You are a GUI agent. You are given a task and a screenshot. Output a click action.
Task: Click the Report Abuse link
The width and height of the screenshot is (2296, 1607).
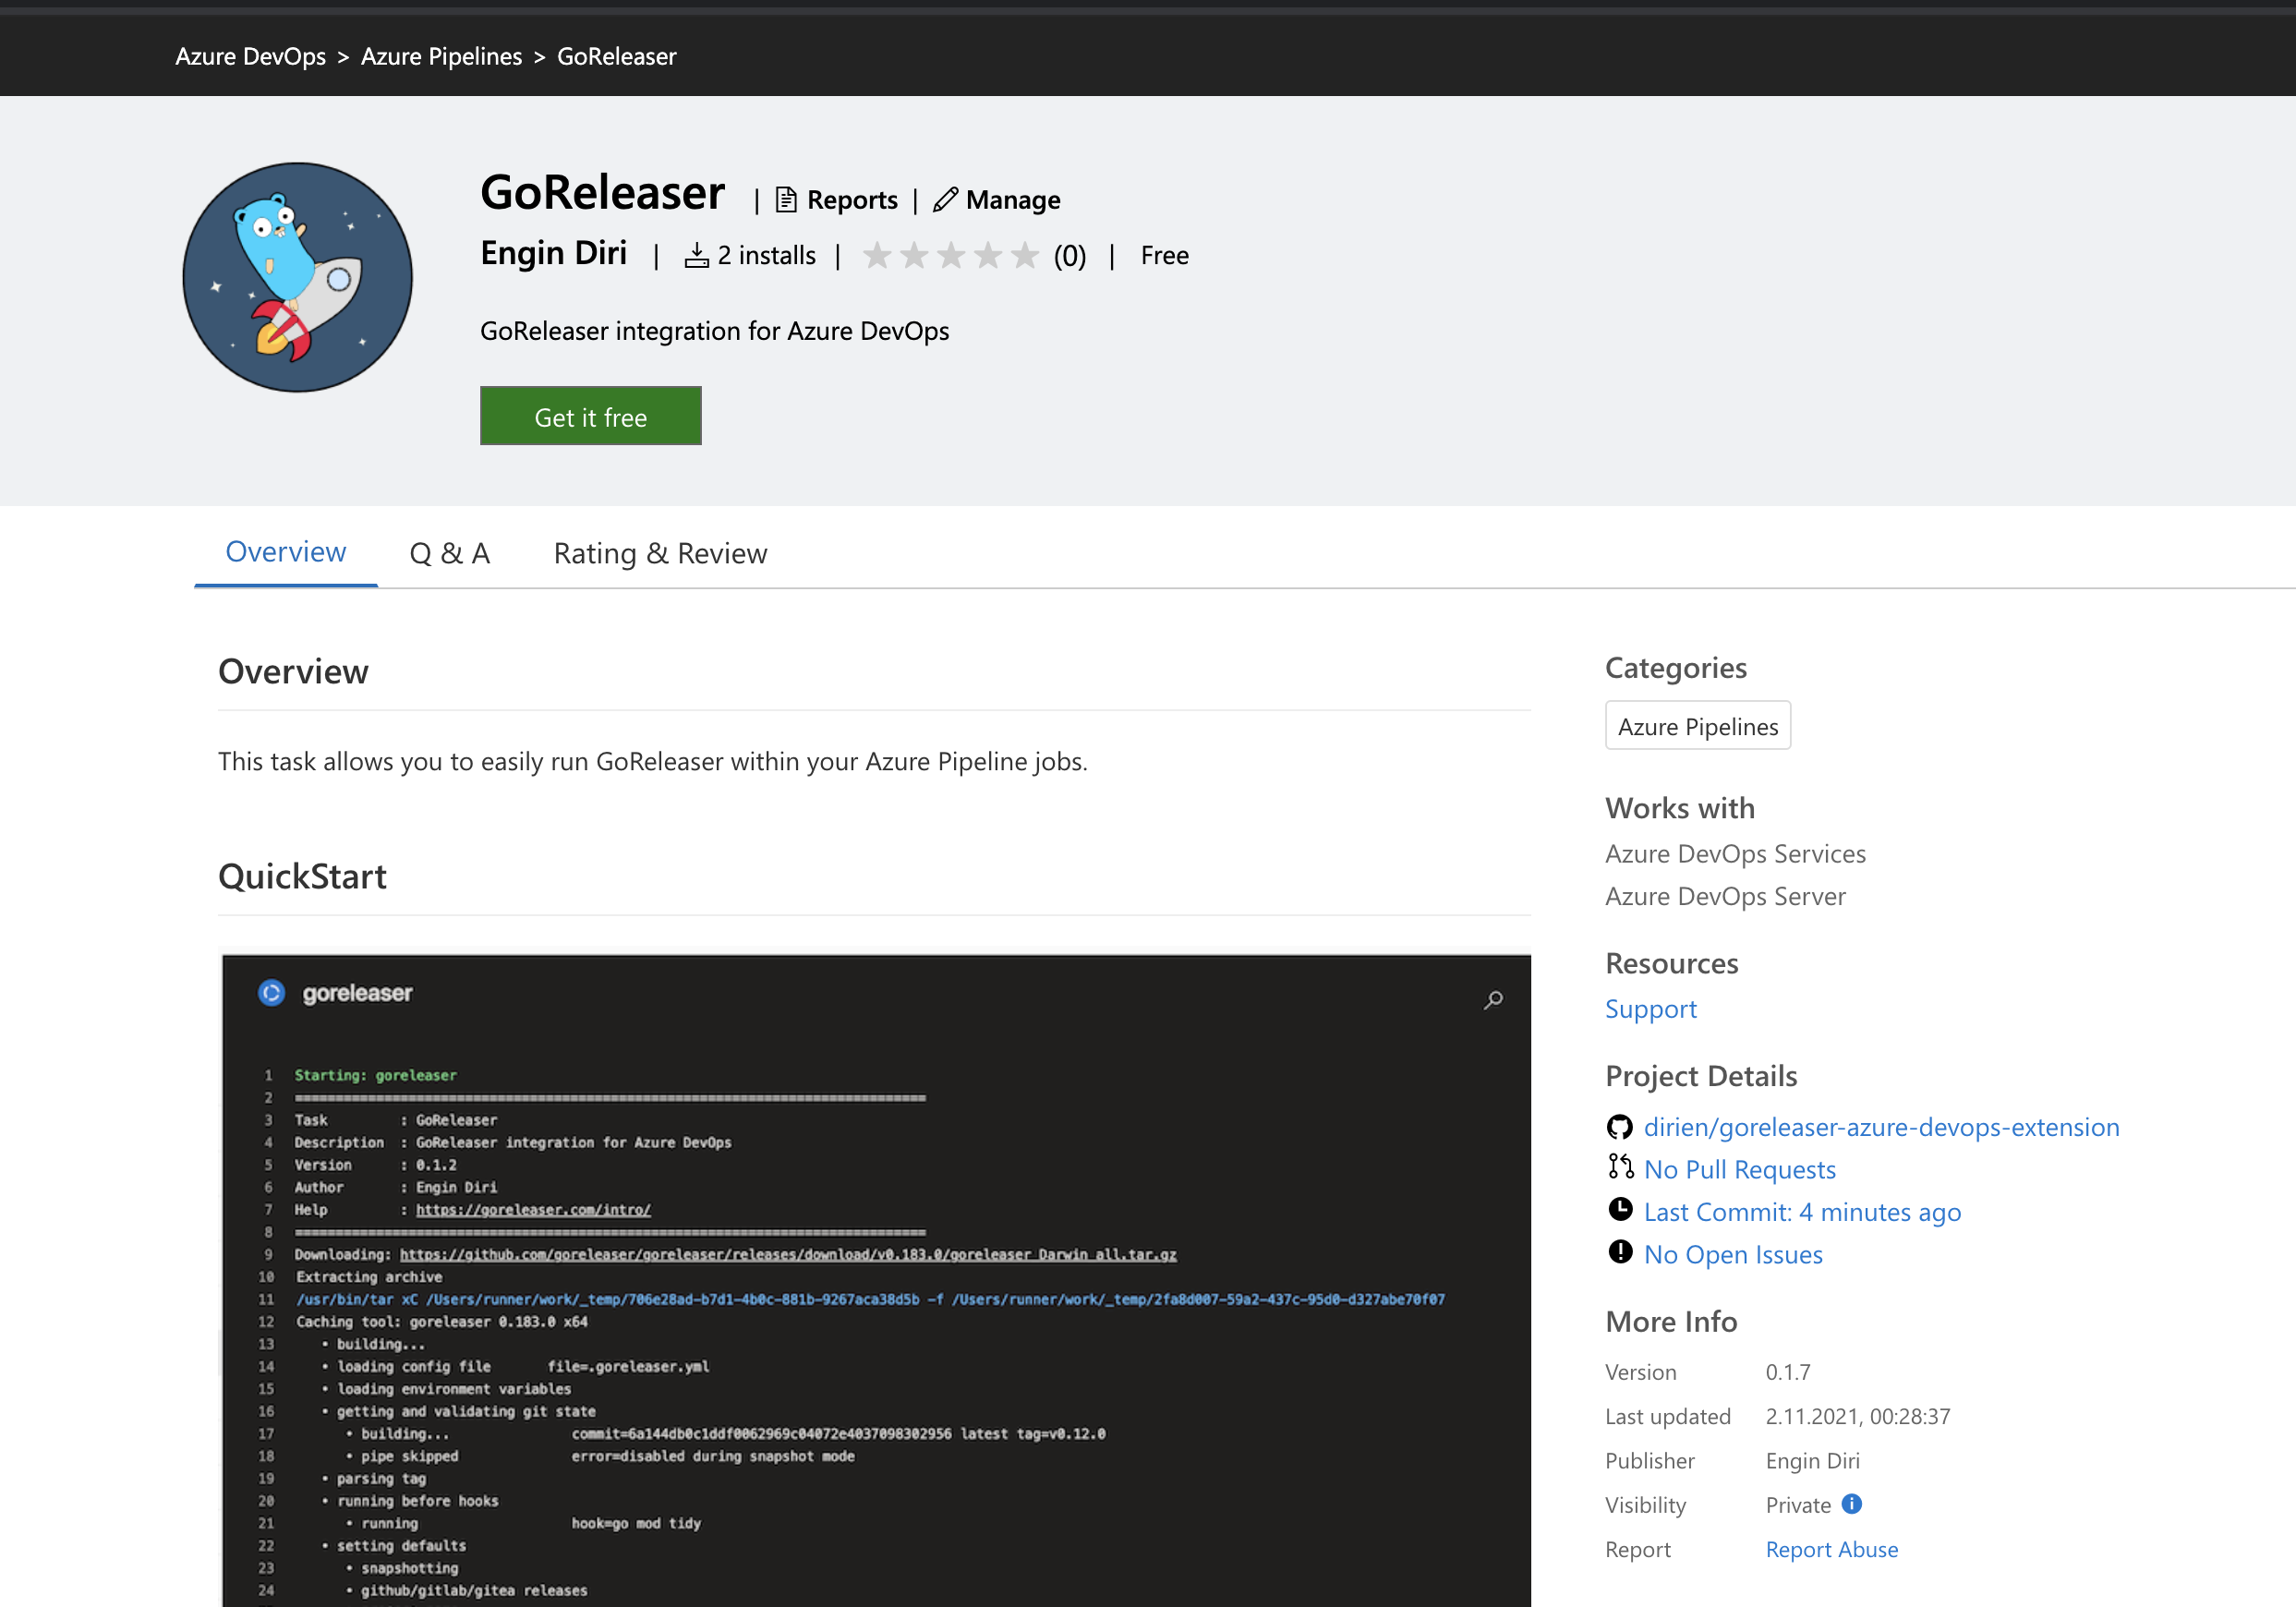point(1831,1548)
